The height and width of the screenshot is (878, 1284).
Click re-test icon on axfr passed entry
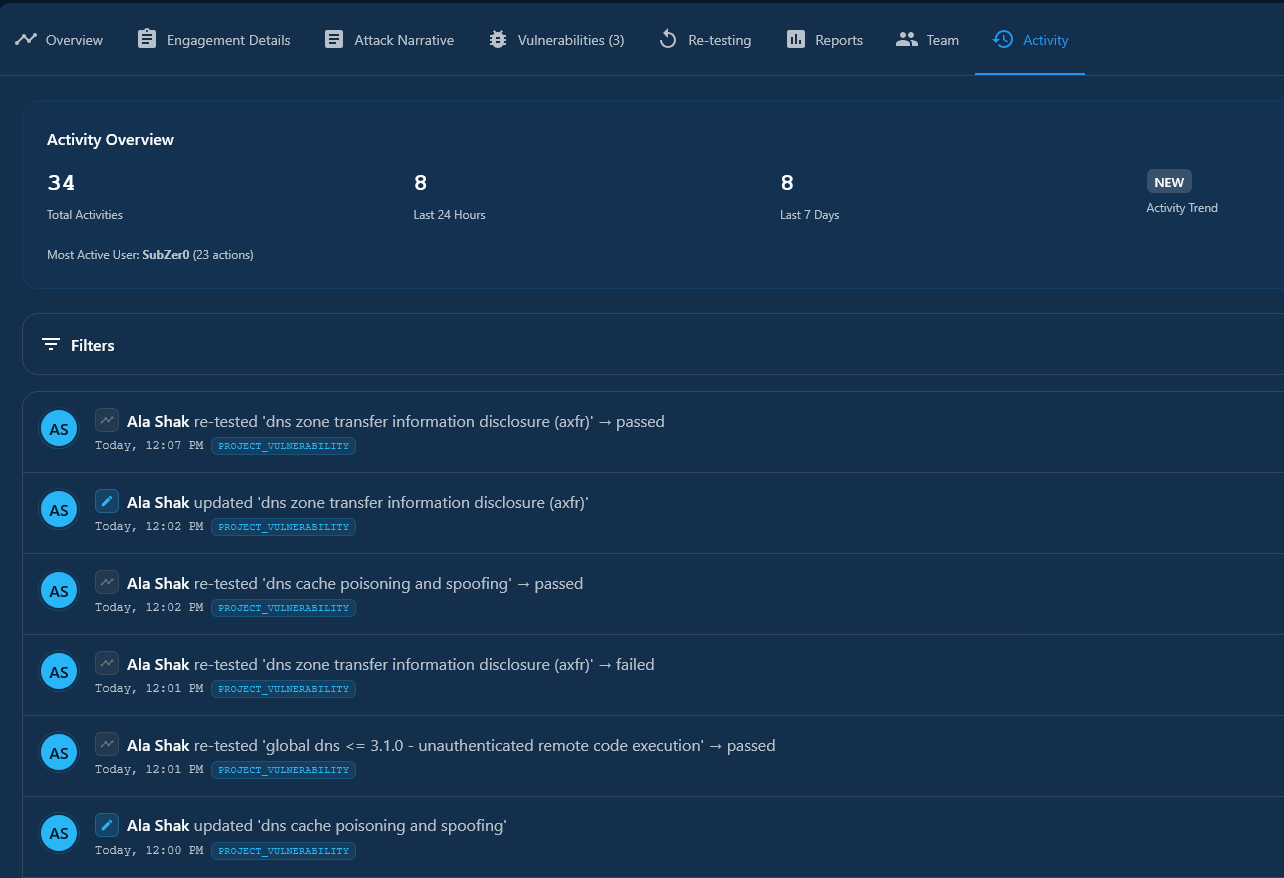(x=107, y=420)
